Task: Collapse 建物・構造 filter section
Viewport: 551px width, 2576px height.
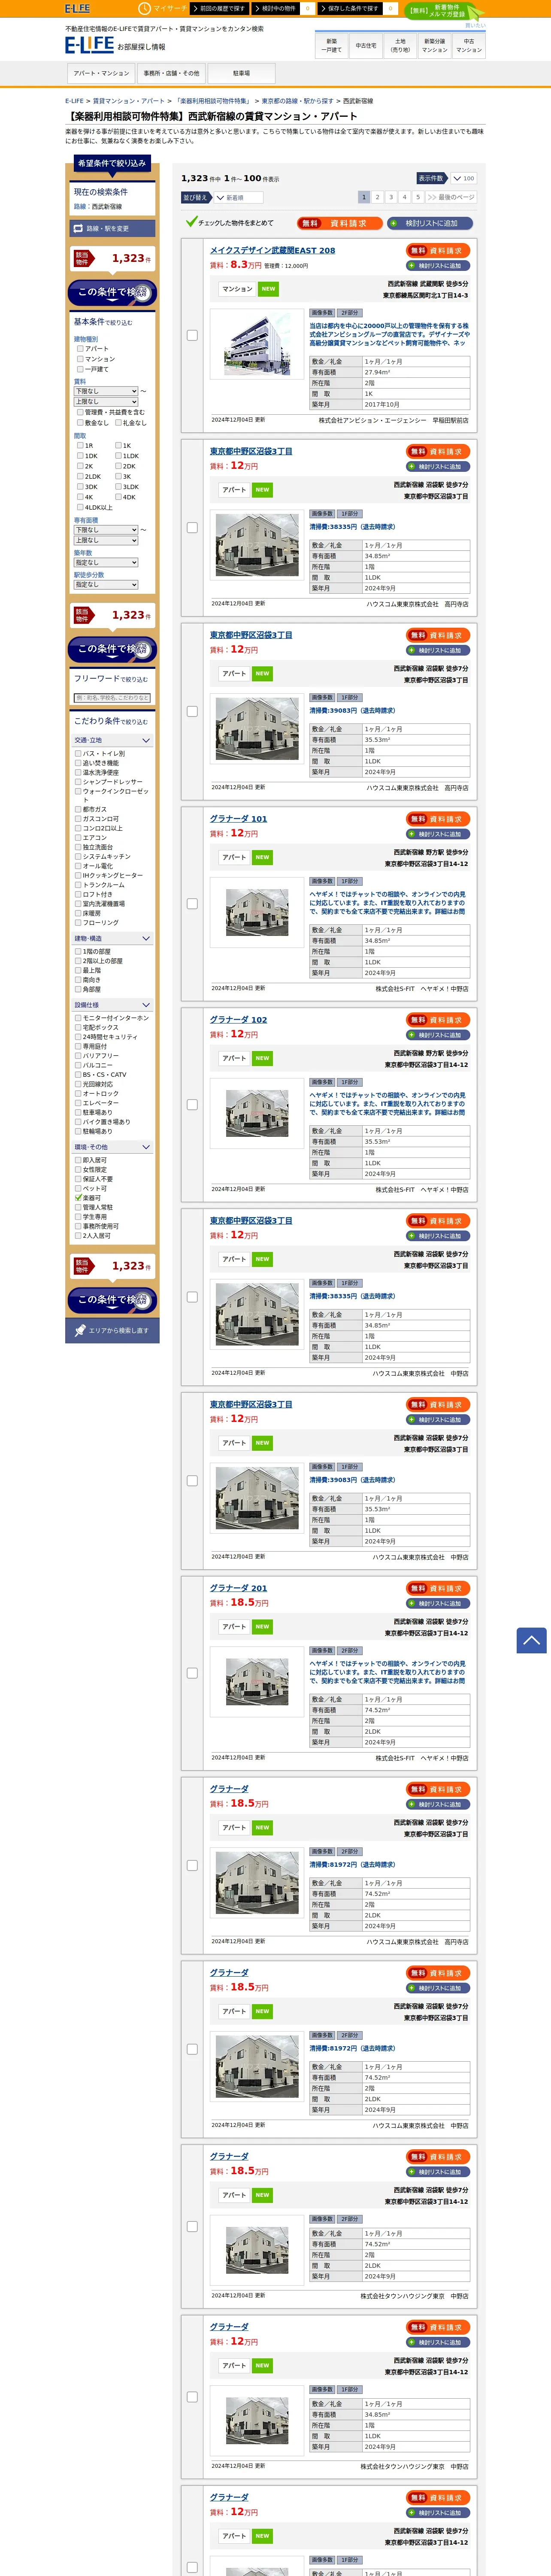Action: (112, 939)
